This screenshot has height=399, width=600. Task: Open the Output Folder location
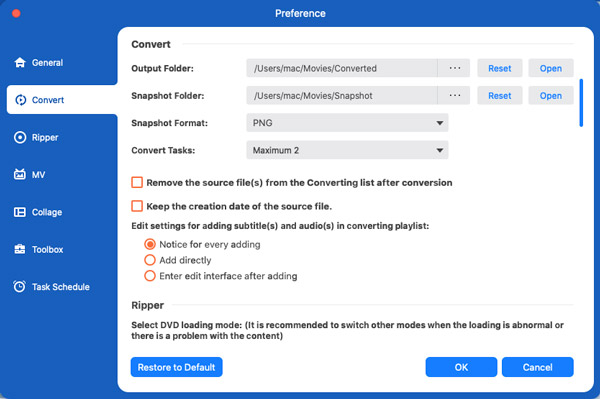pyautogui.click(x=551, y=68)
